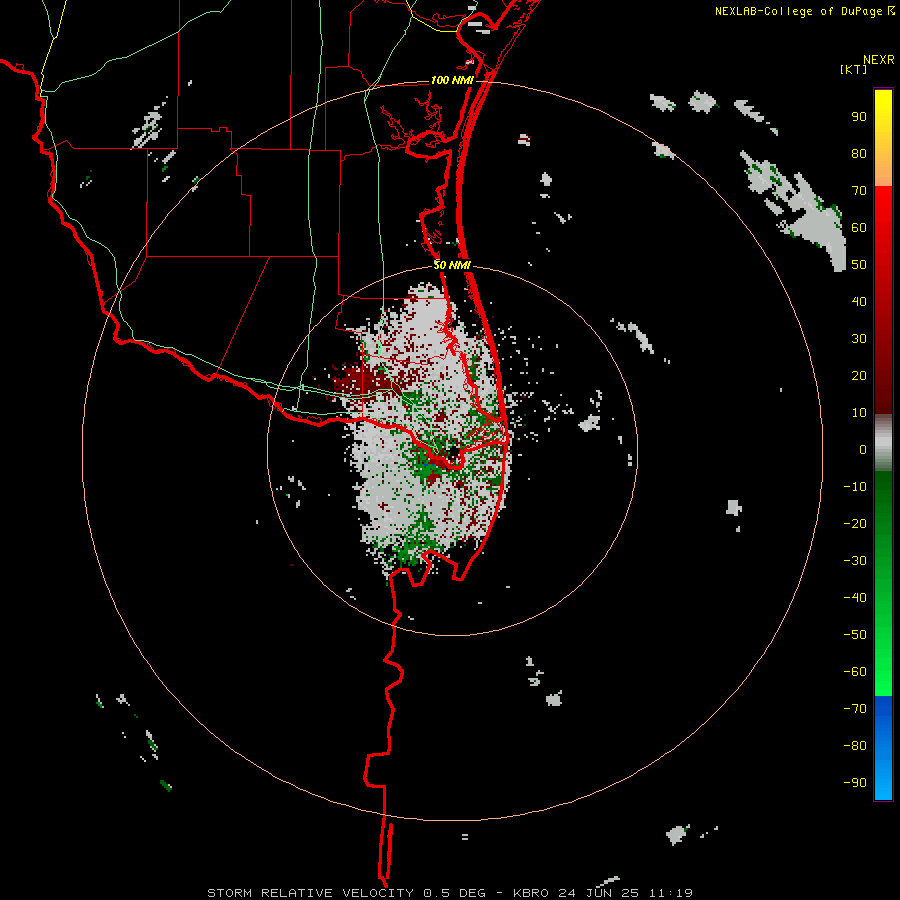Click the -50 value on the velocity scale
This screenshot has width=900, height=900.
[x=855, y=635]
